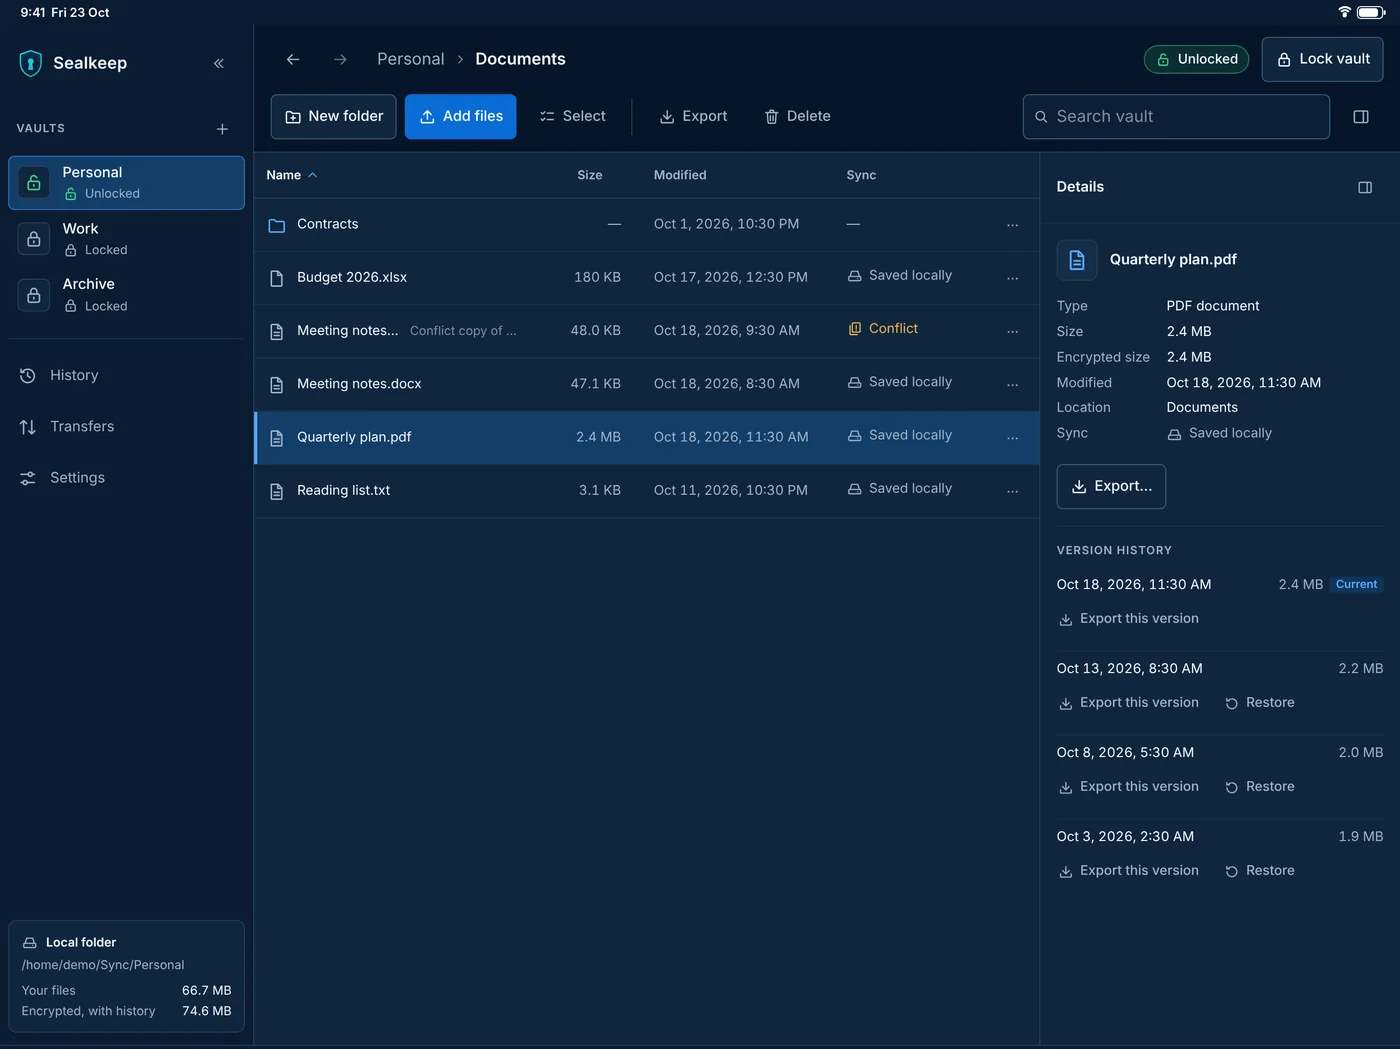Click the Export... button in Details
Screen dimensions: 1400x1049
tap(1111, 487)
